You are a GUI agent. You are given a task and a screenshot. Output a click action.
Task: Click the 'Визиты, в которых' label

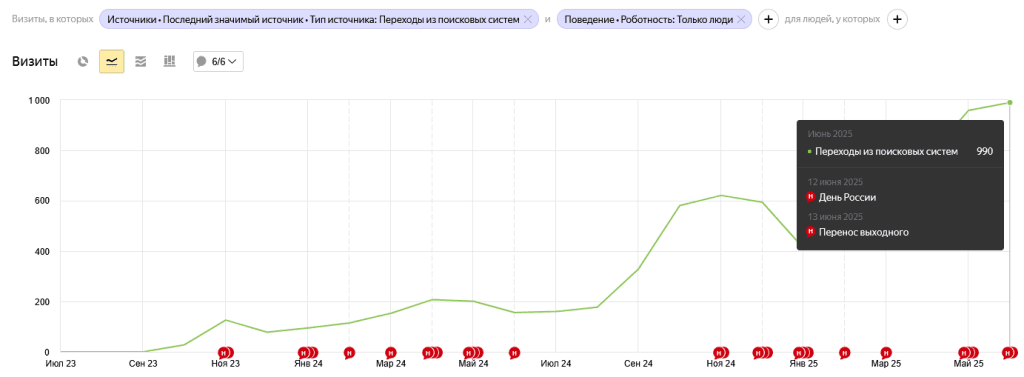point(52,20)
